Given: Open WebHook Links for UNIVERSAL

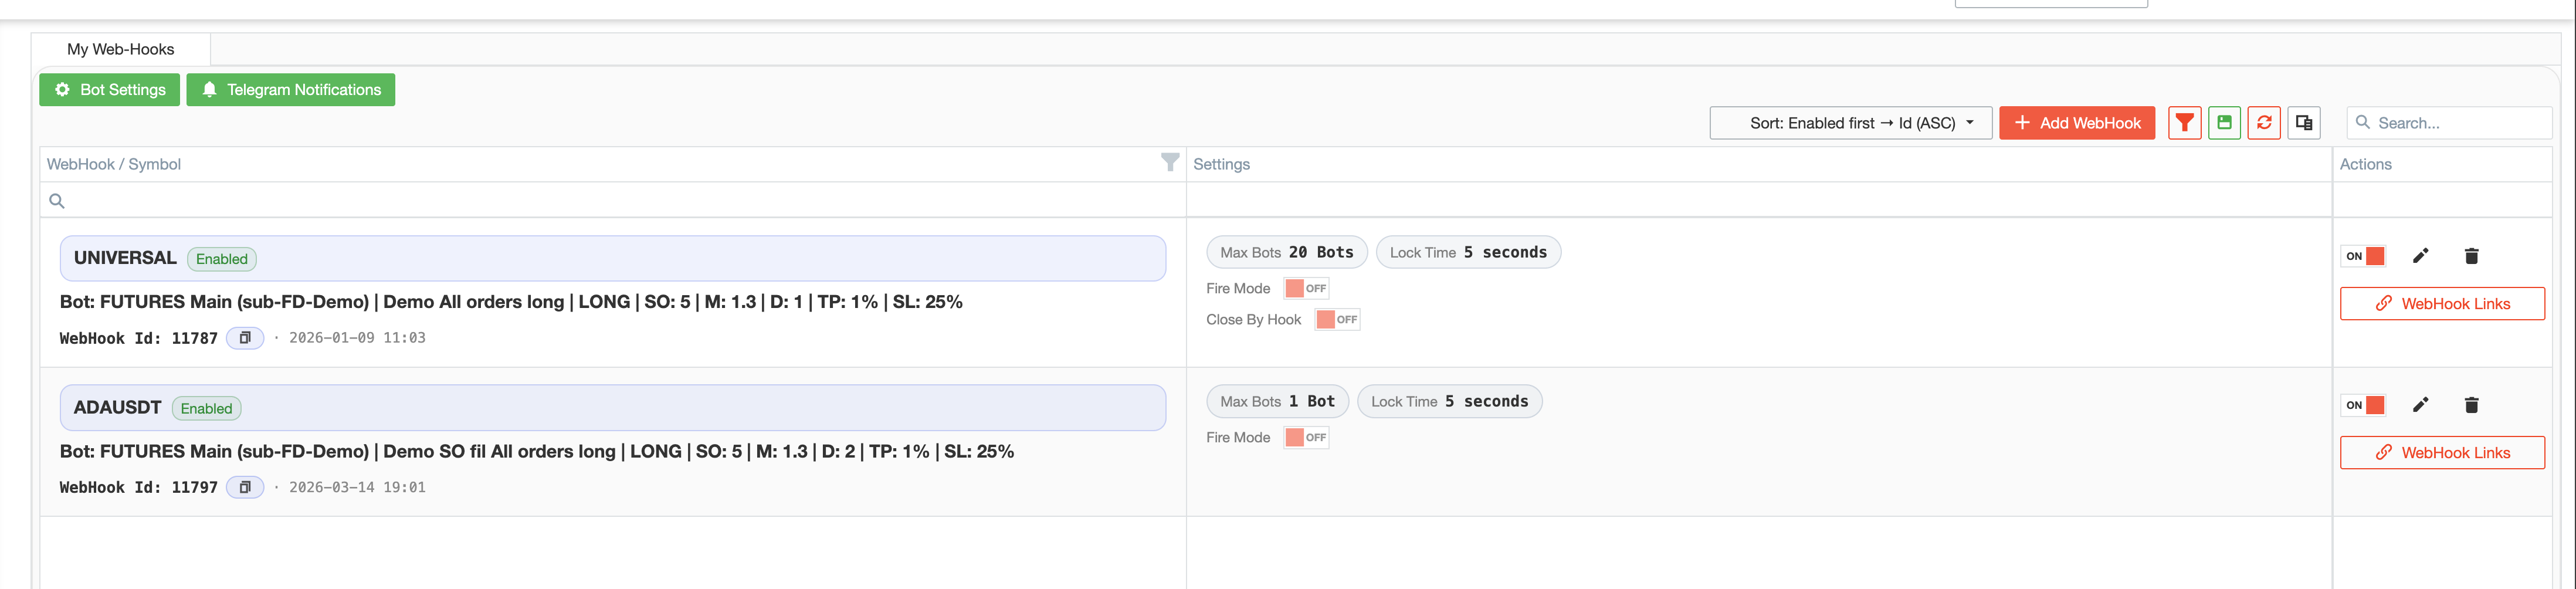Looking at the screenshot, I should click(2442, 304).
